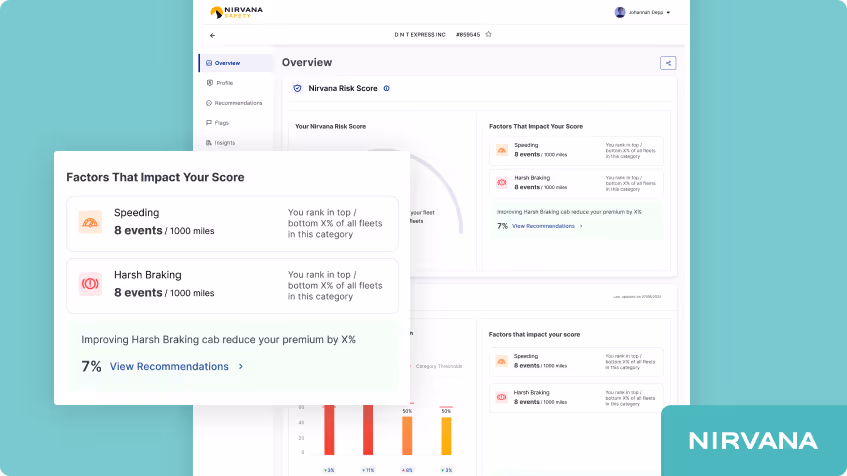Click the Speeding icon in the small Risk Score factors panel
The height and width of the screenshot is (476, 847).
502,150
